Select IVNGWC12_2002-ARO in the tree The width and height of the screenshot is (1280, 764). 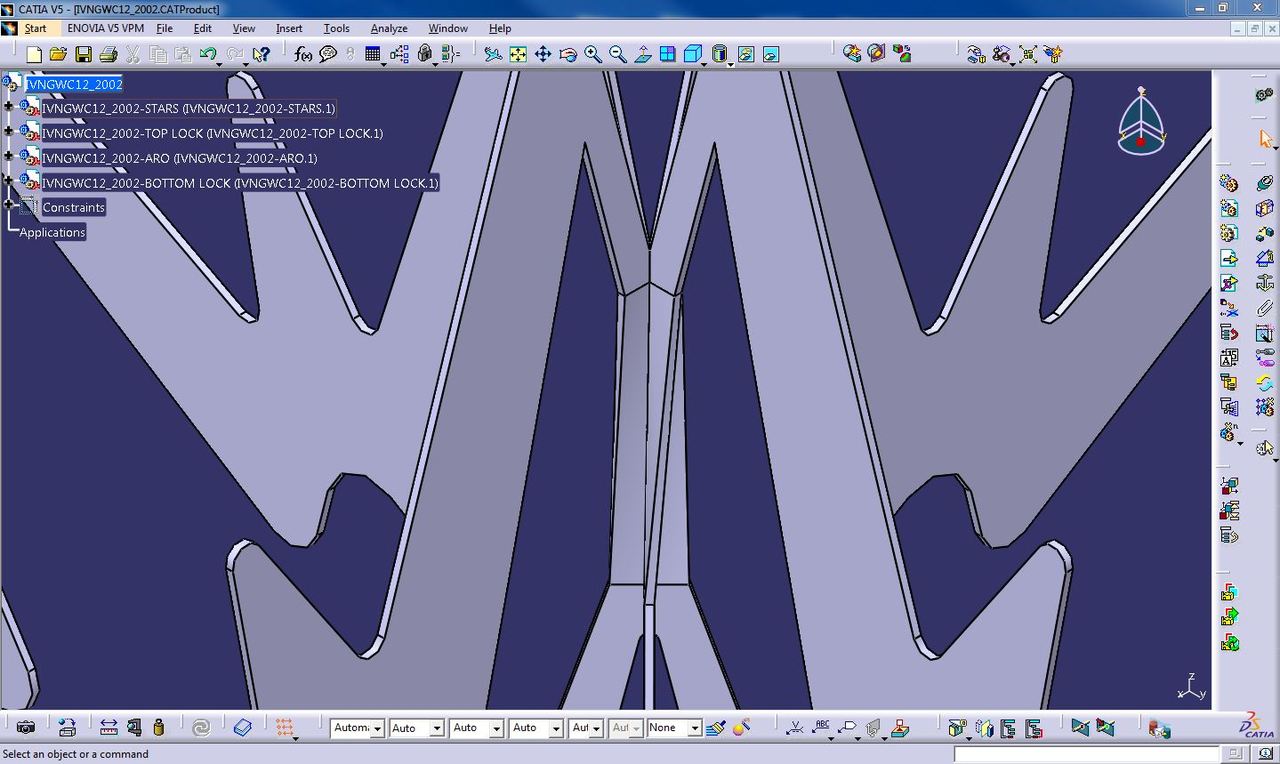pos(180,158)
